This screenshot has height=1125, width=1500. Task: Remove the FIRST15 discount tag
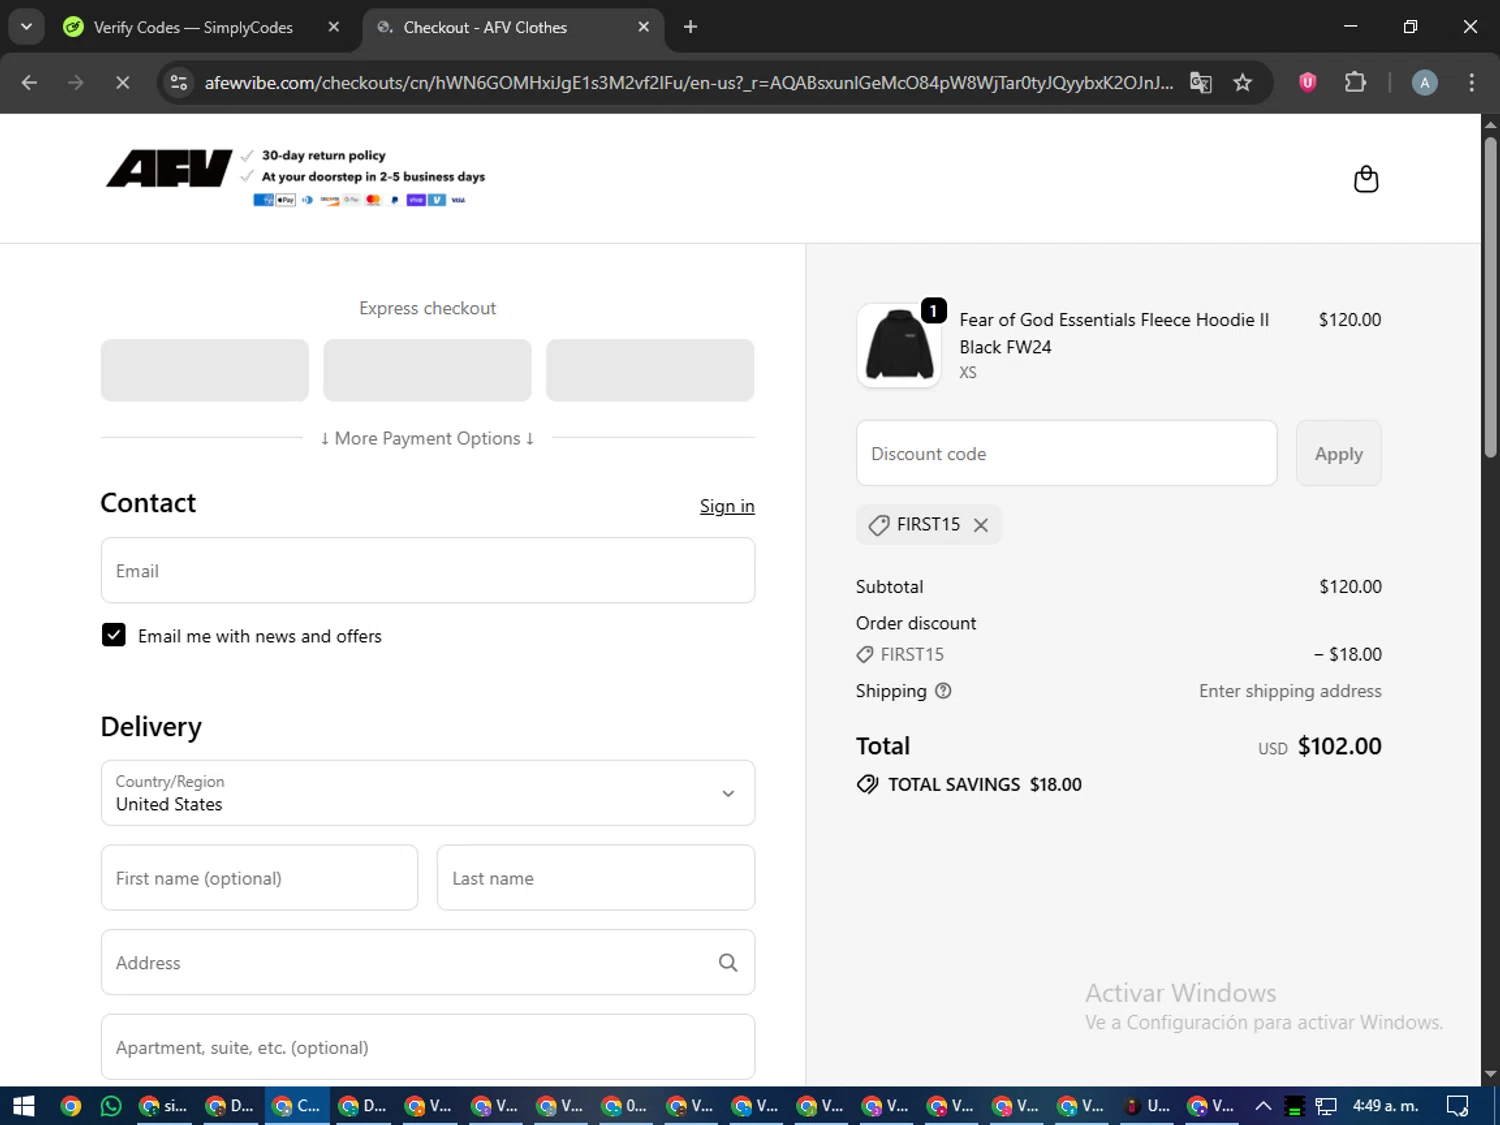pos(981,525)
